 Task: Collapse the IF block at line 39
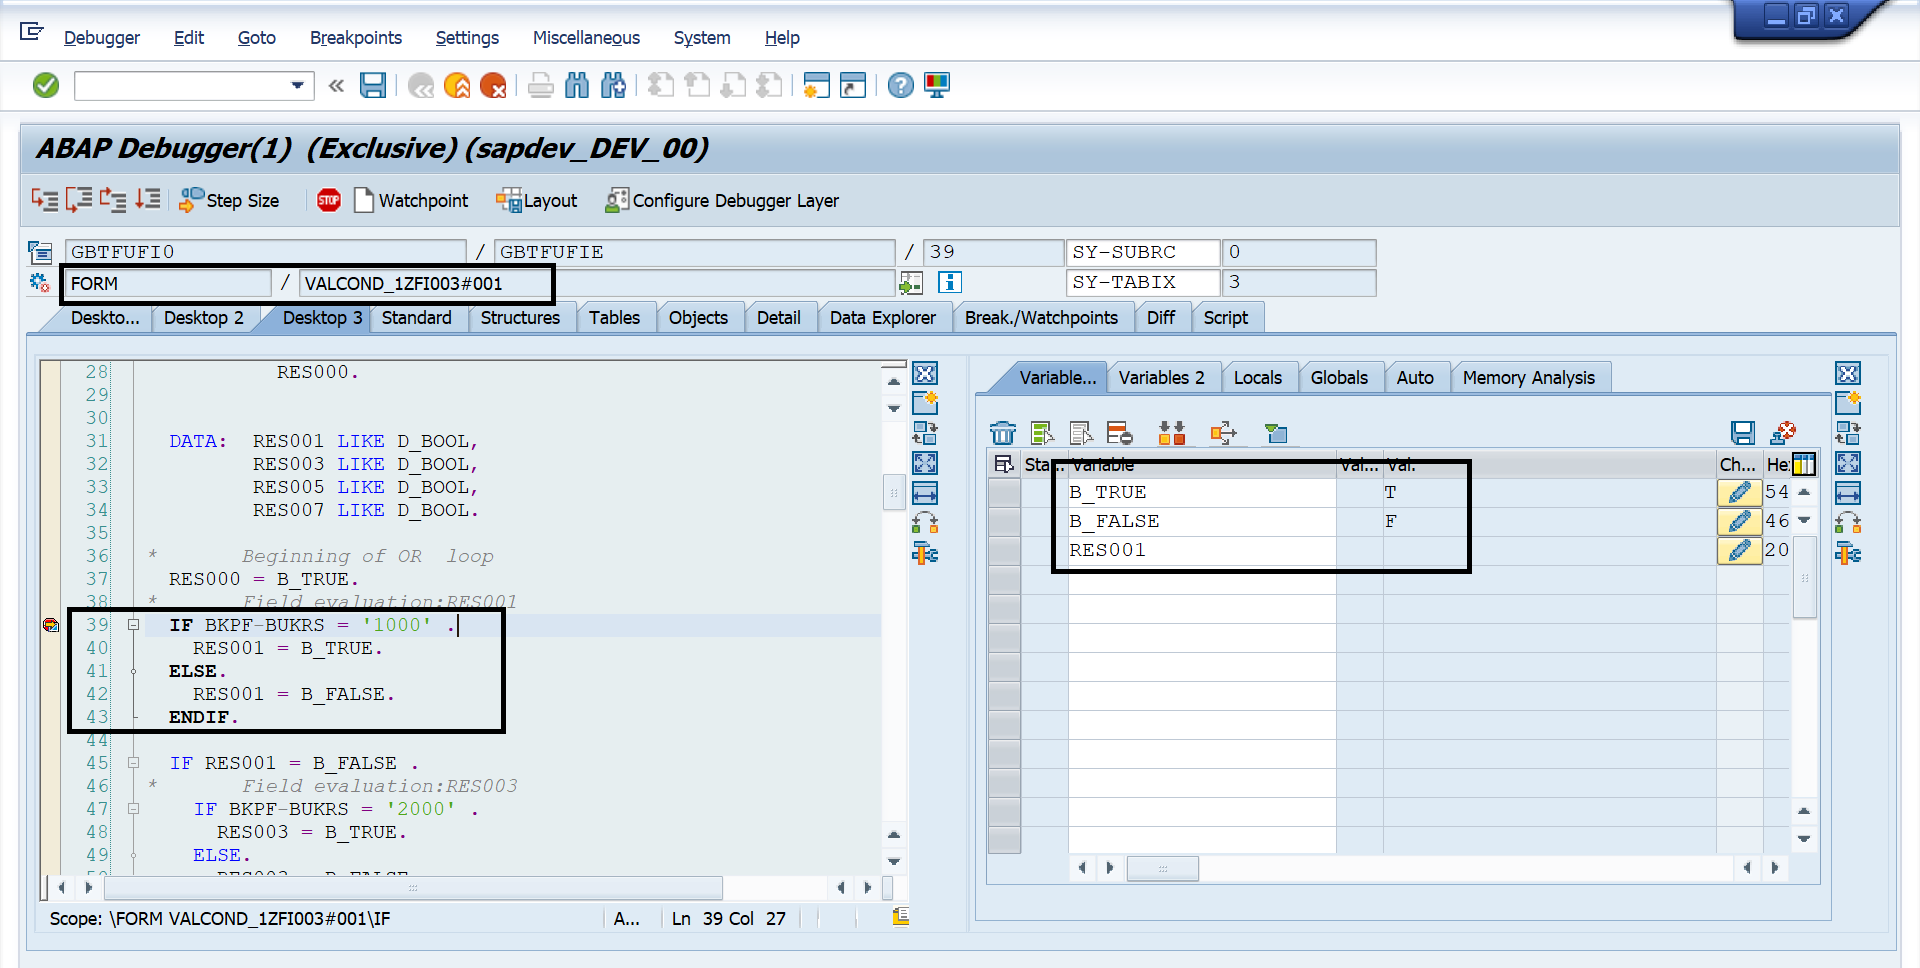(x=133, y=624)
